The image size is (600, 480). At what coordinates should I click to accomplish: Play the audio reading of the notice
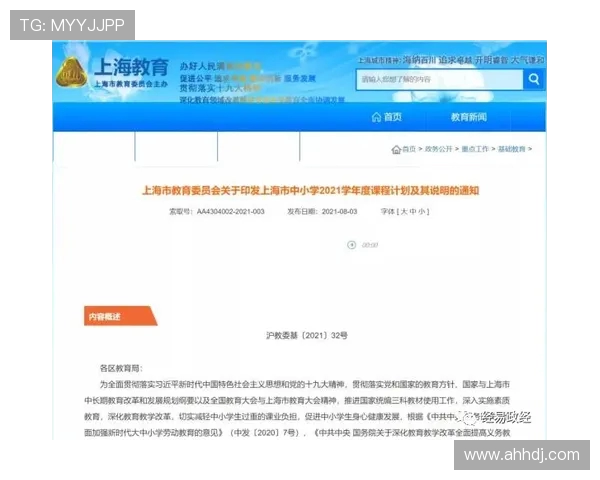(x=351, y=245)
